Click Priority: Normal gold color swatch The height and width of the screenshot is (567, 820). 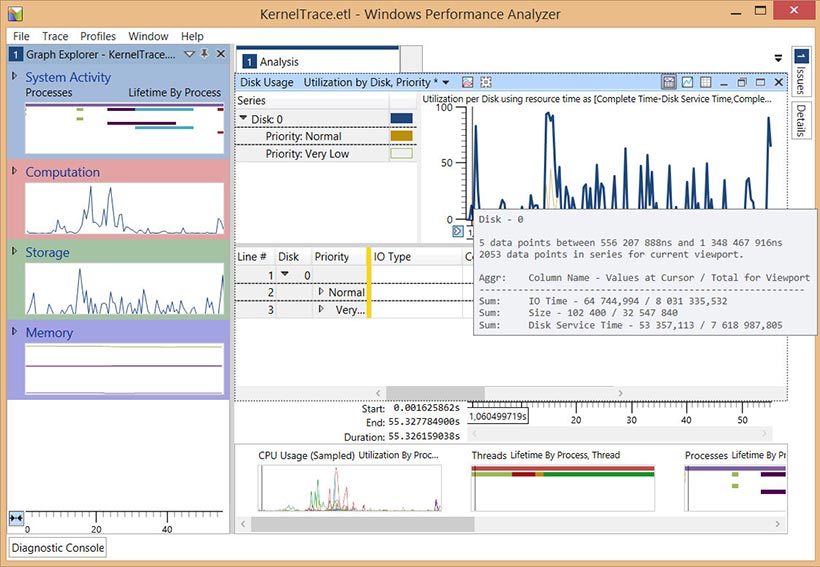(x=401, y=136)
